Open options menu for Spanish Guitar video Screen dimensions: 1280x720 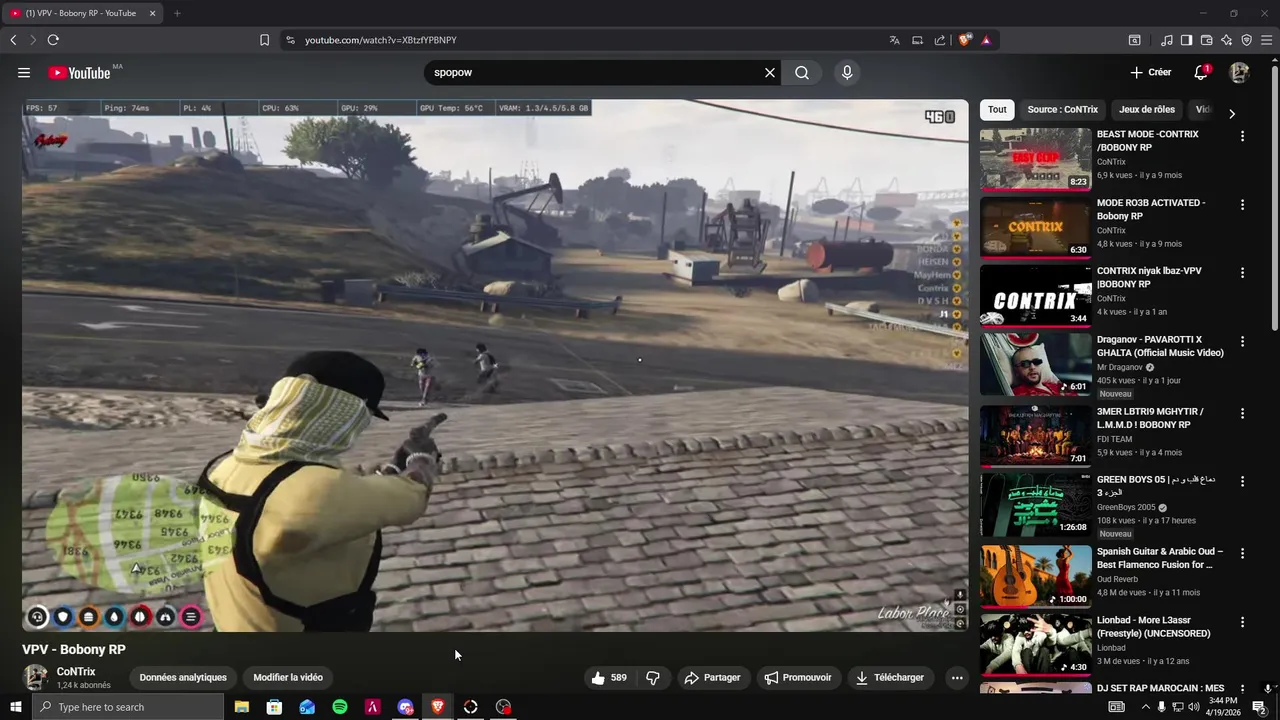click(1243, 553)
